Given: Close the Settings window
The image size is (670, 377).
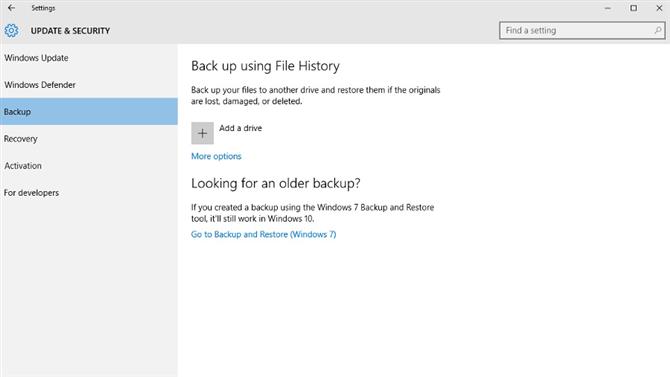Looking at the screenshot, I should click(x=659, y=8).
